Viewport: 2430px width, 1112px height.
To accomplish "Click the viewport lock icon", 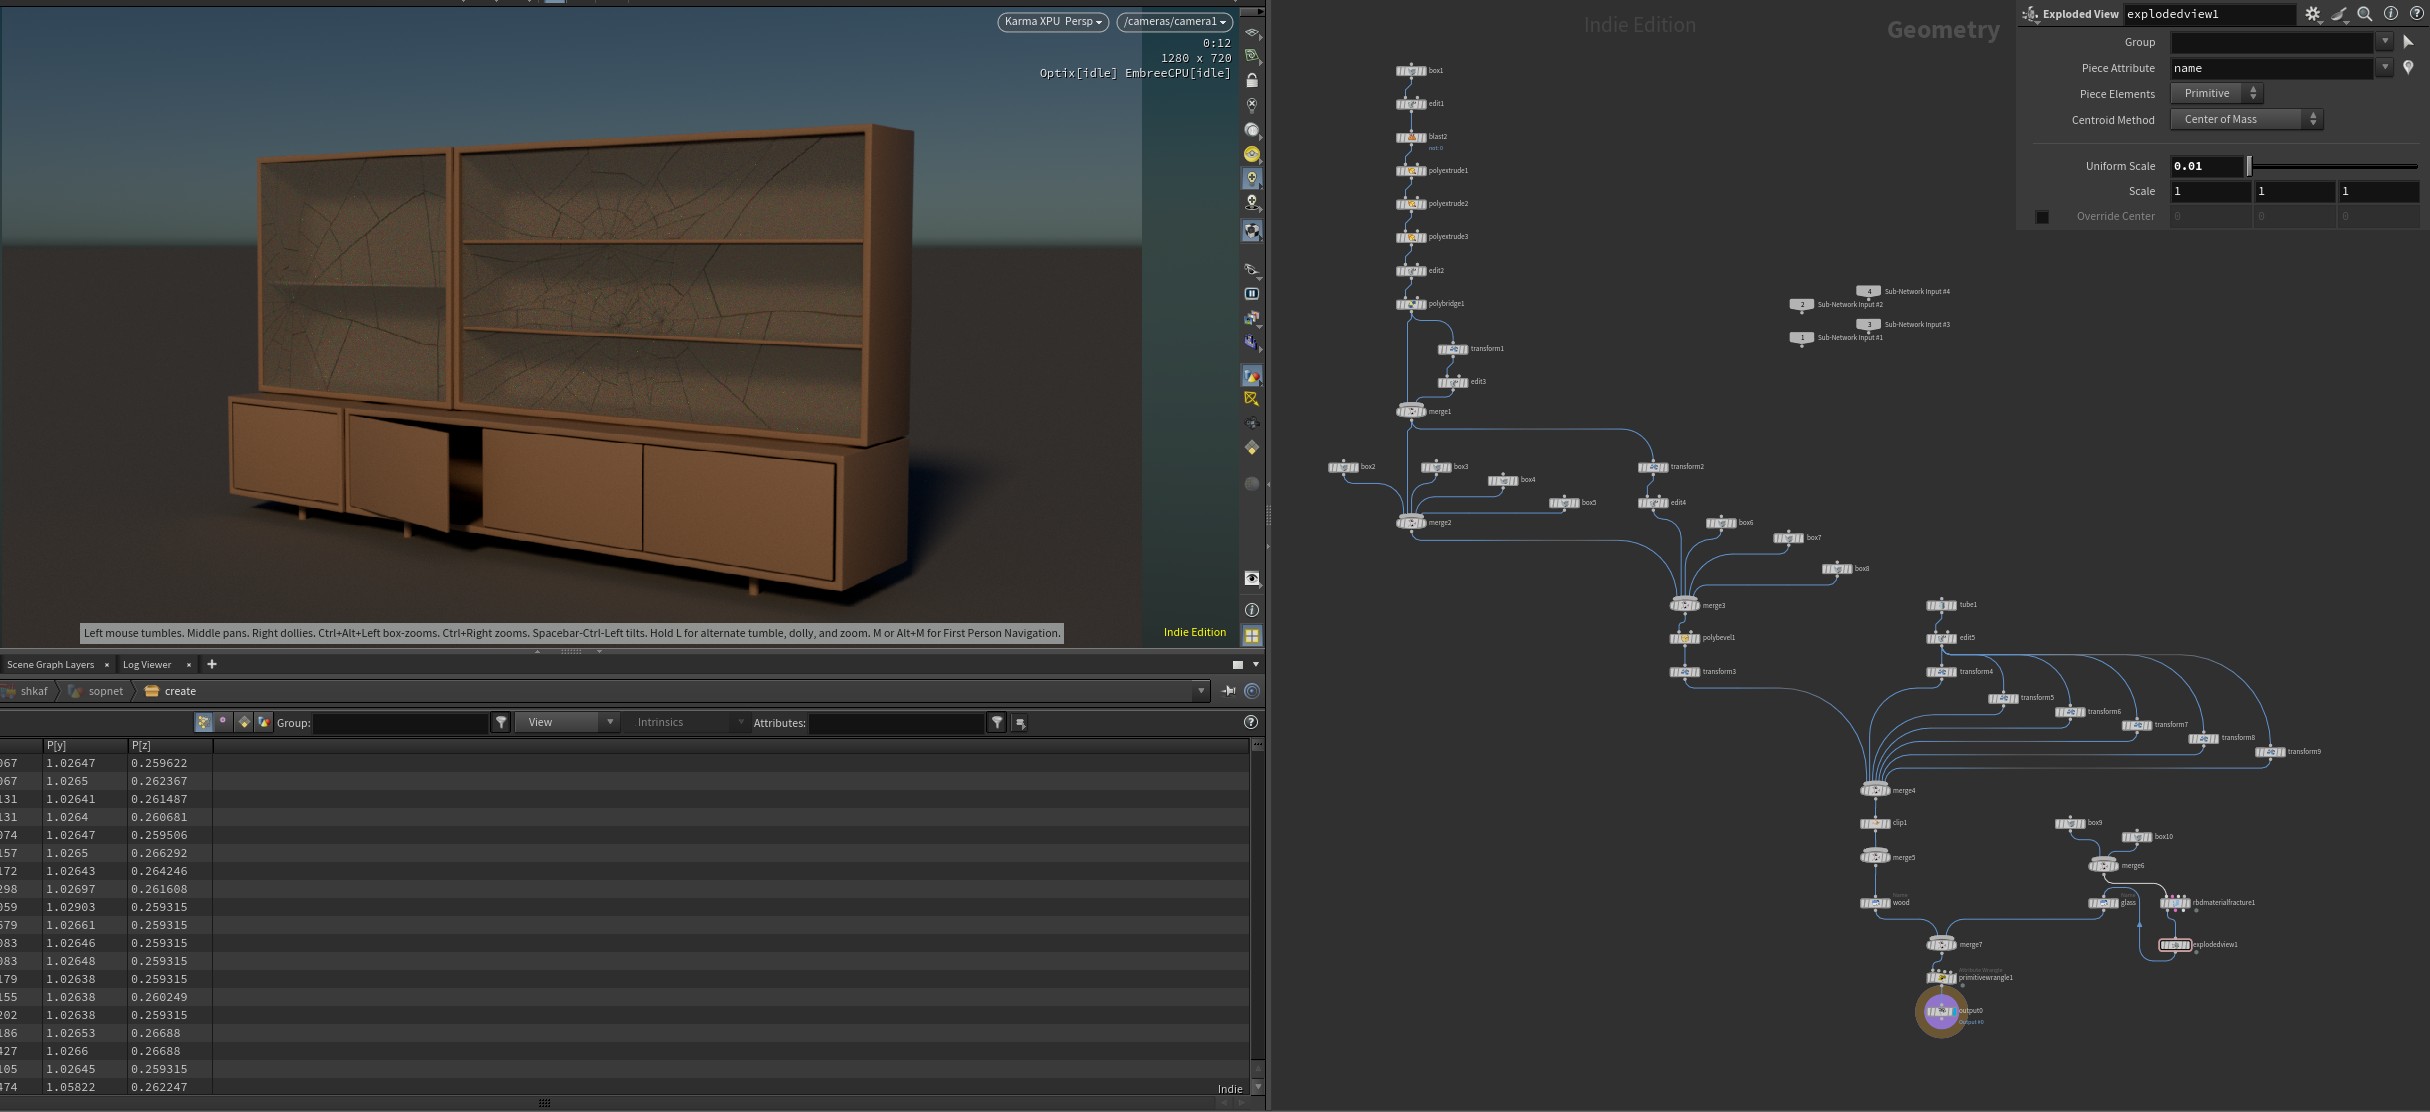I will 1252,81.
